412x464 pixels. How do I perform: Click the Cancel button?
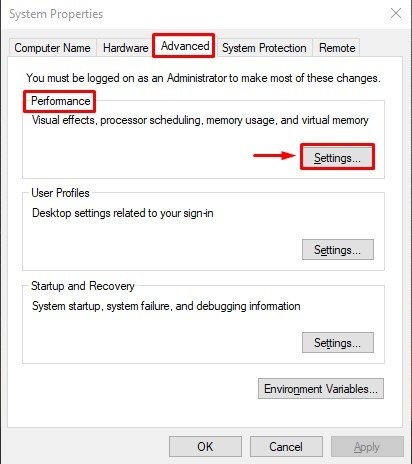pos(286,447)
